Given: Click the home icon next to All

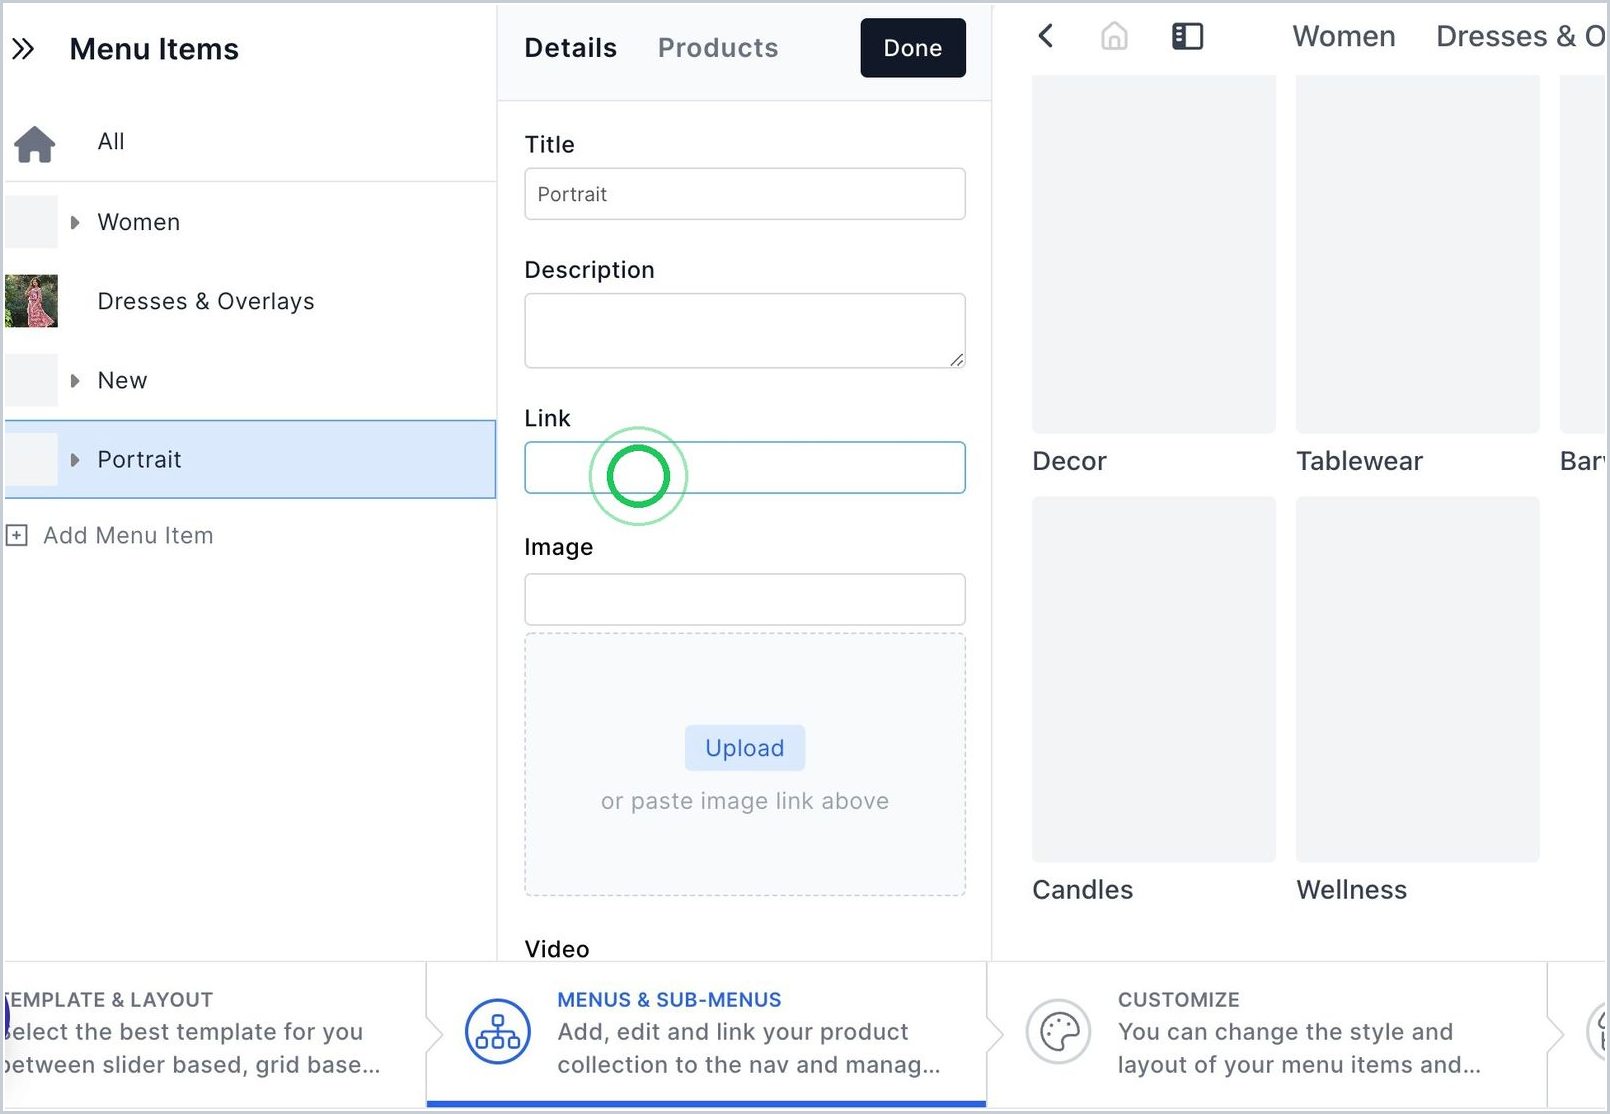Looking at the screenshot, I should pyautogui.click(x=34, y=143).
